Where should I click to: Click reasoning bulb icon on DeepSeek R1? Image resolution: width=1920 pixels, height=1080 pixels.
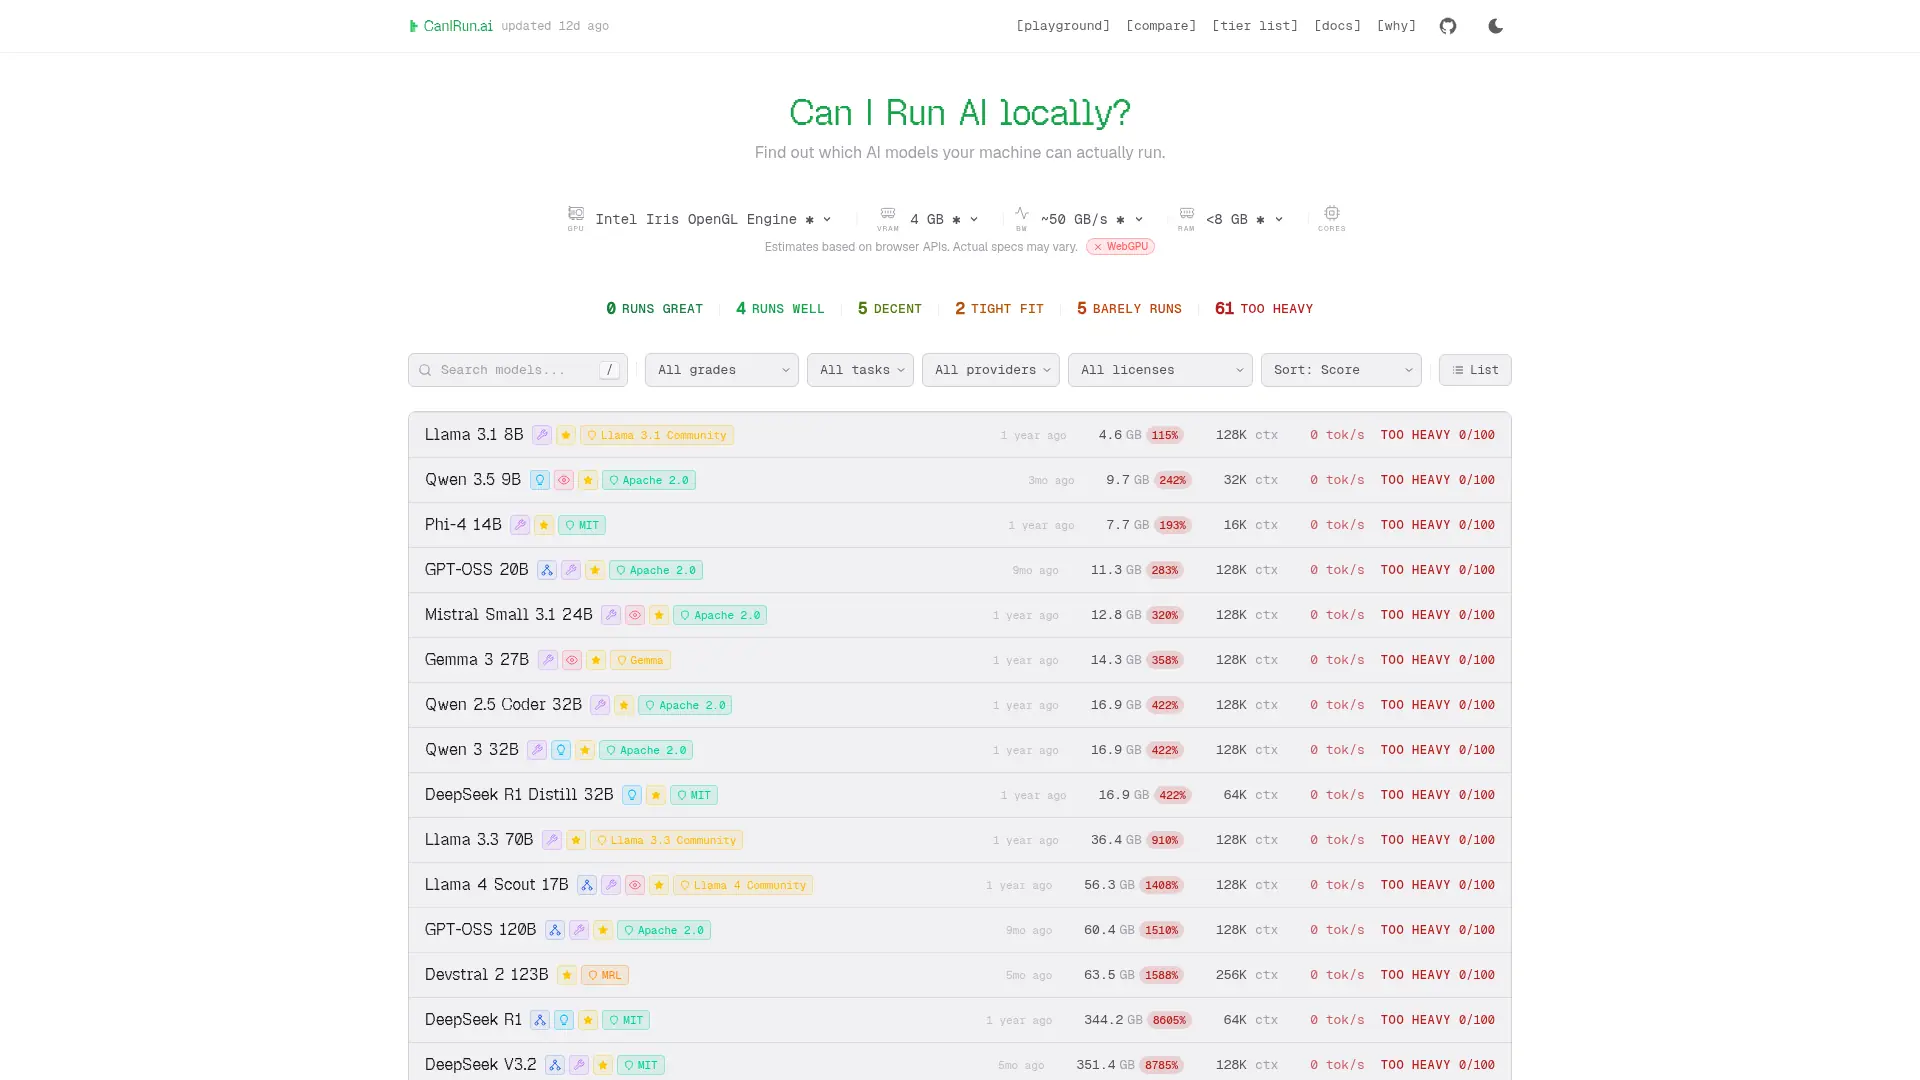(564, 1020)
